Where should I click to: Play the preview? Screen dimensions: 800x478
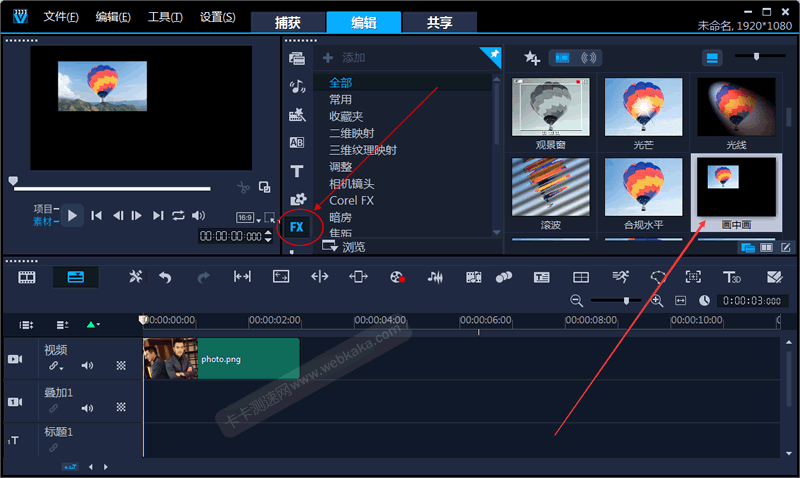tap(72, 216)
